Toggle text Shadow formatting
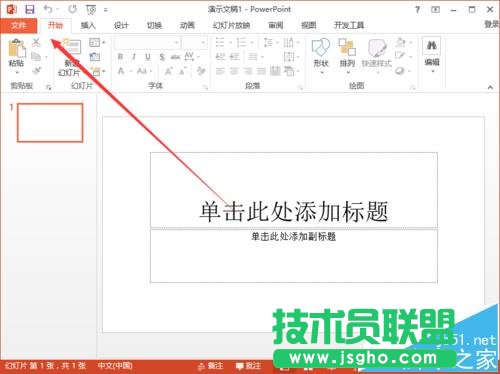500x374 pixels. click(162, 57)
